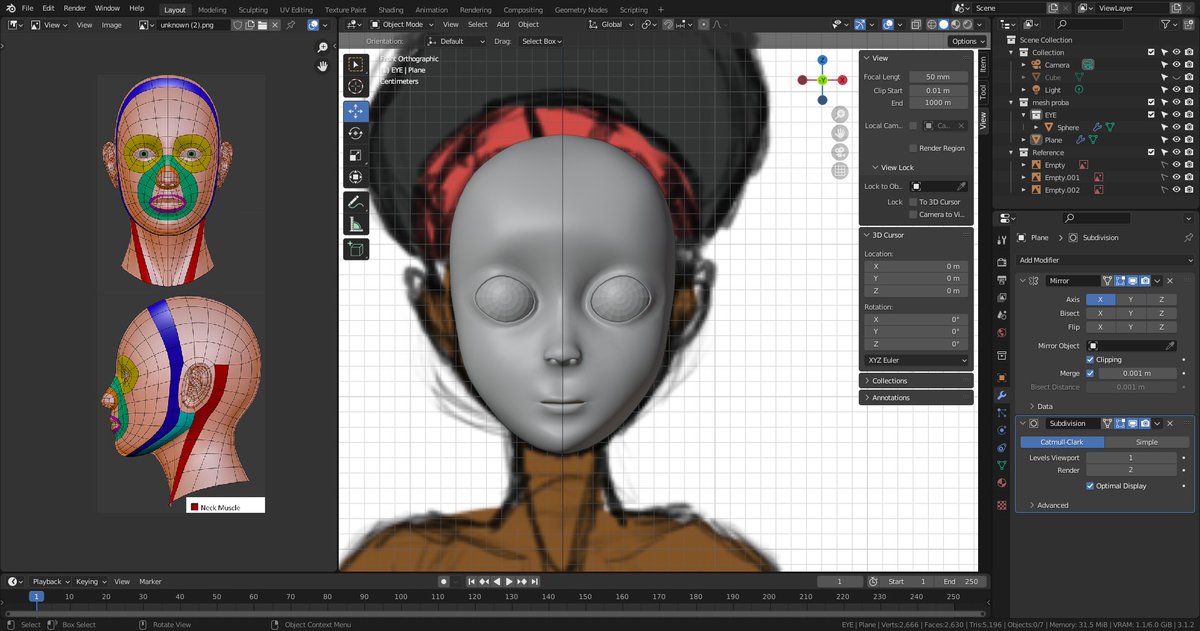Viewport: 1200px width, 631px height.
Task: Switch to the Shading workspace tab
Action: [x=391, y=9]
